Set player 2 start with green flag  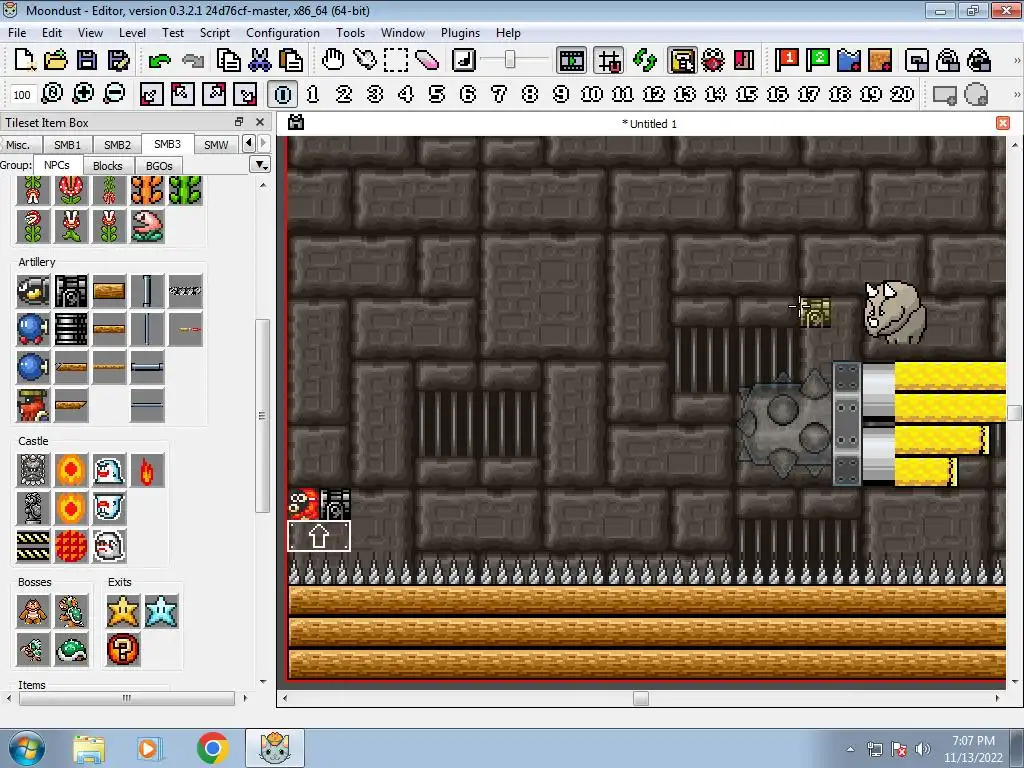pos(818,60)
